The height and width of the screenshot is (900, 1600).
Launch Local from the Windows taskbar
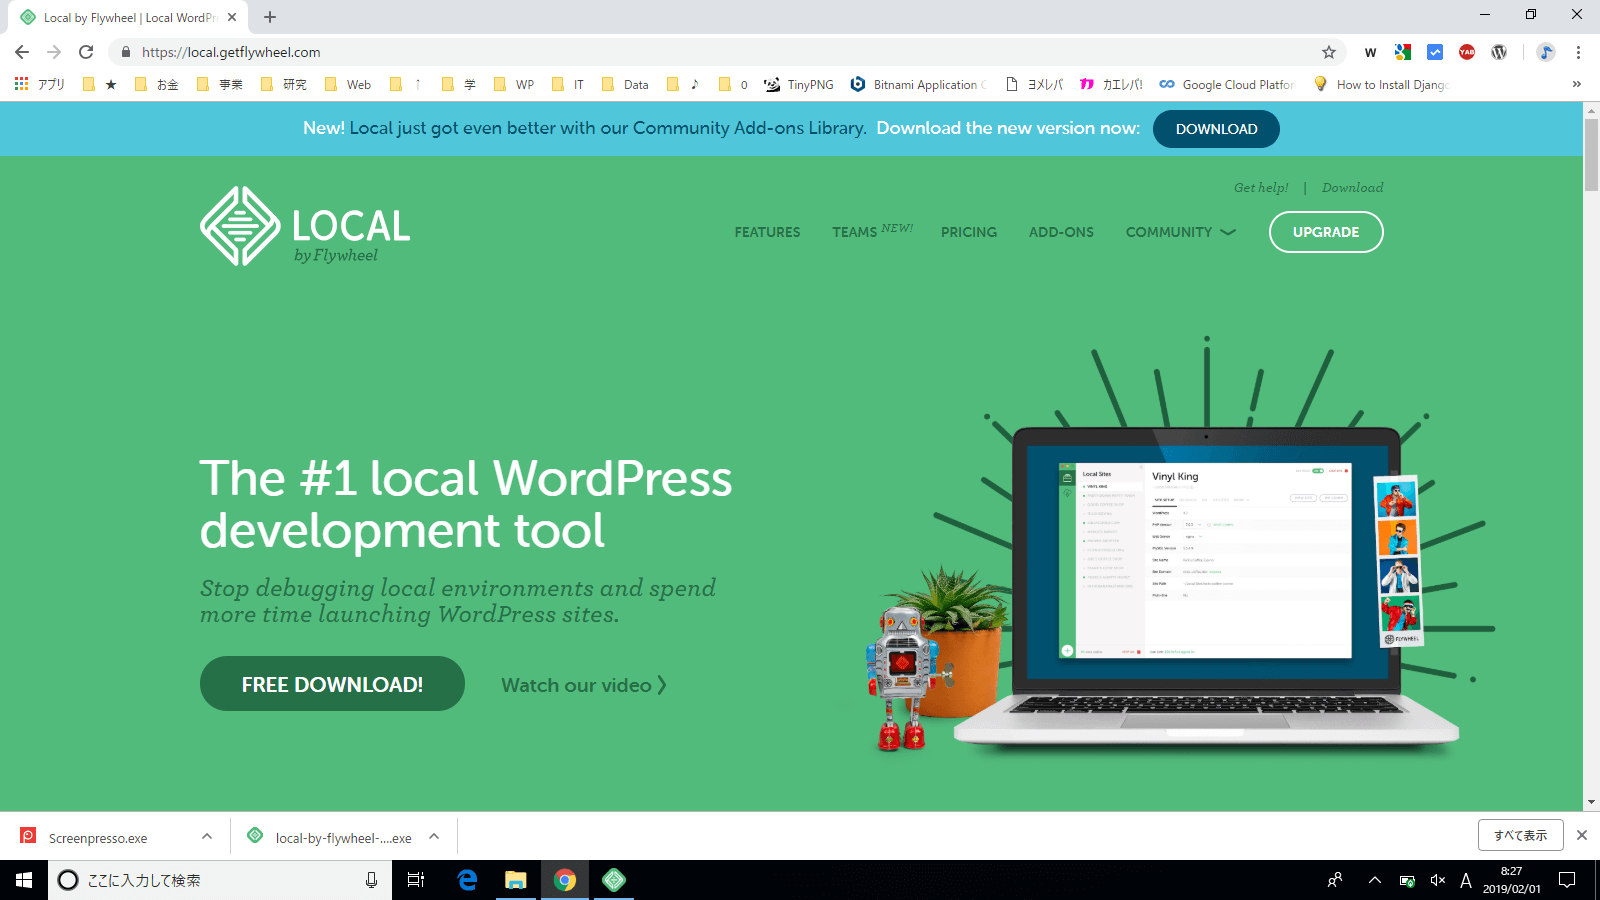614,880
